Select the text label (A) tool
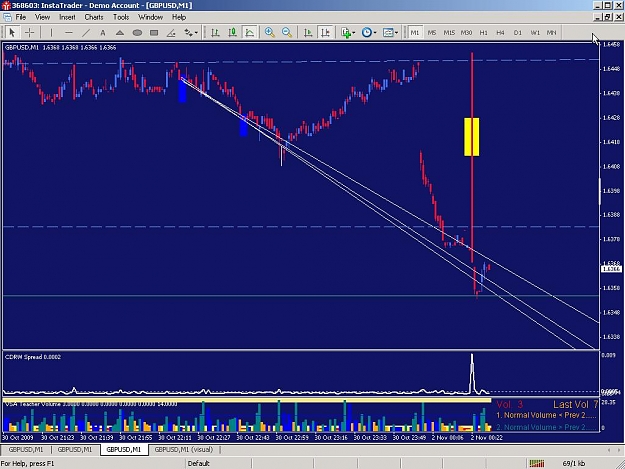 click(103, 33)
